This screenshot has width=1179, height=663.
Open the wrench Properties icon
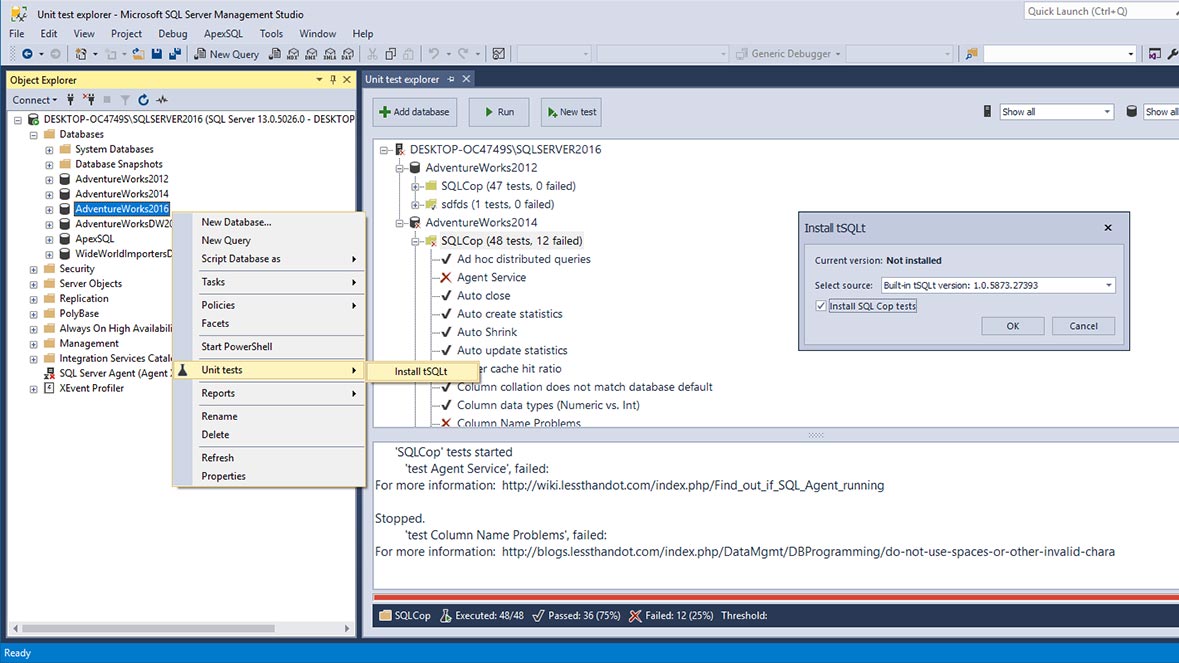coord(1172,54)
